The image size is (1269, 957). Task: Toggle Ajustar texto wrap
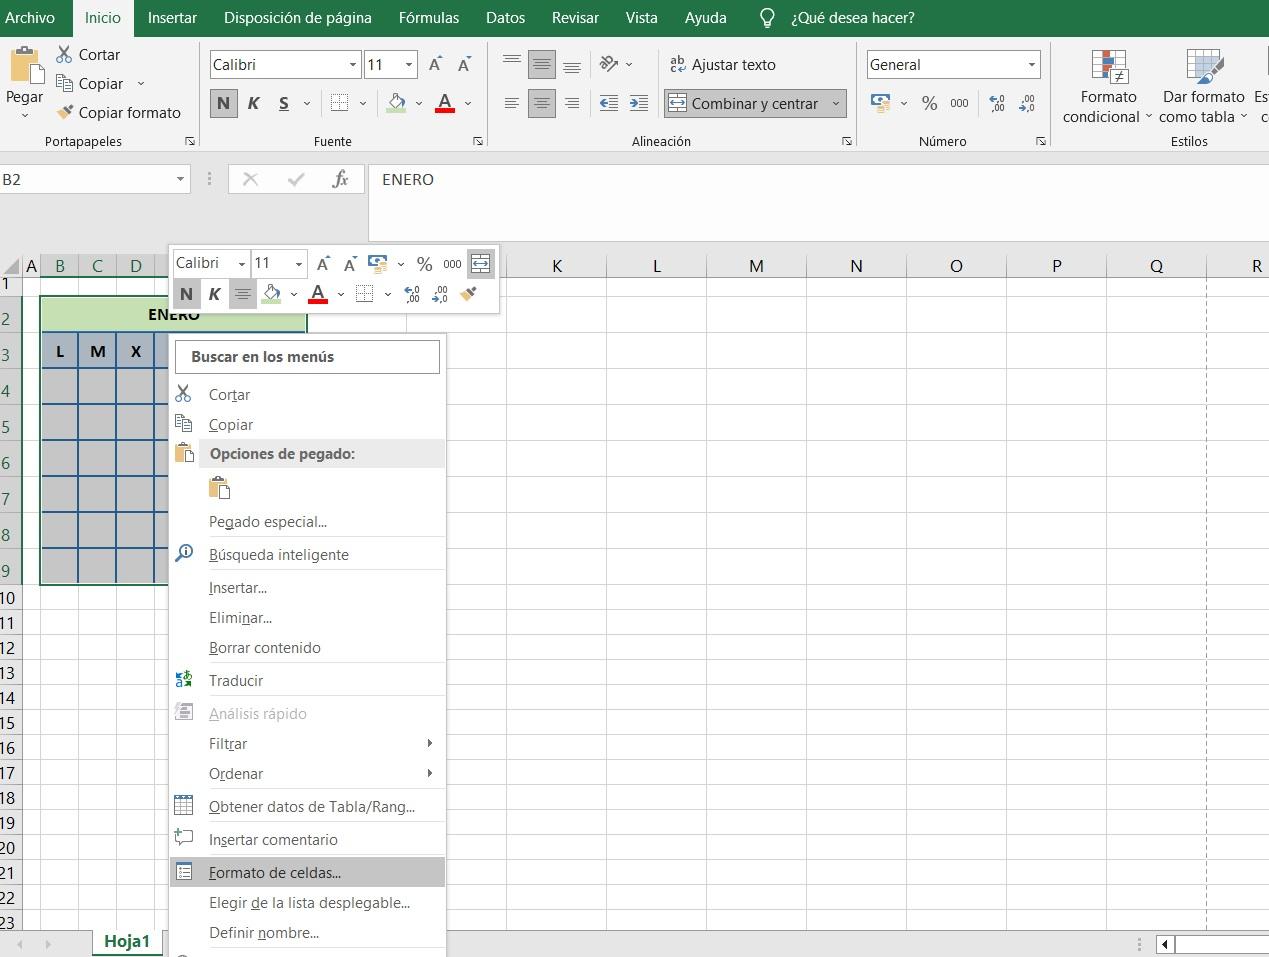723,65
